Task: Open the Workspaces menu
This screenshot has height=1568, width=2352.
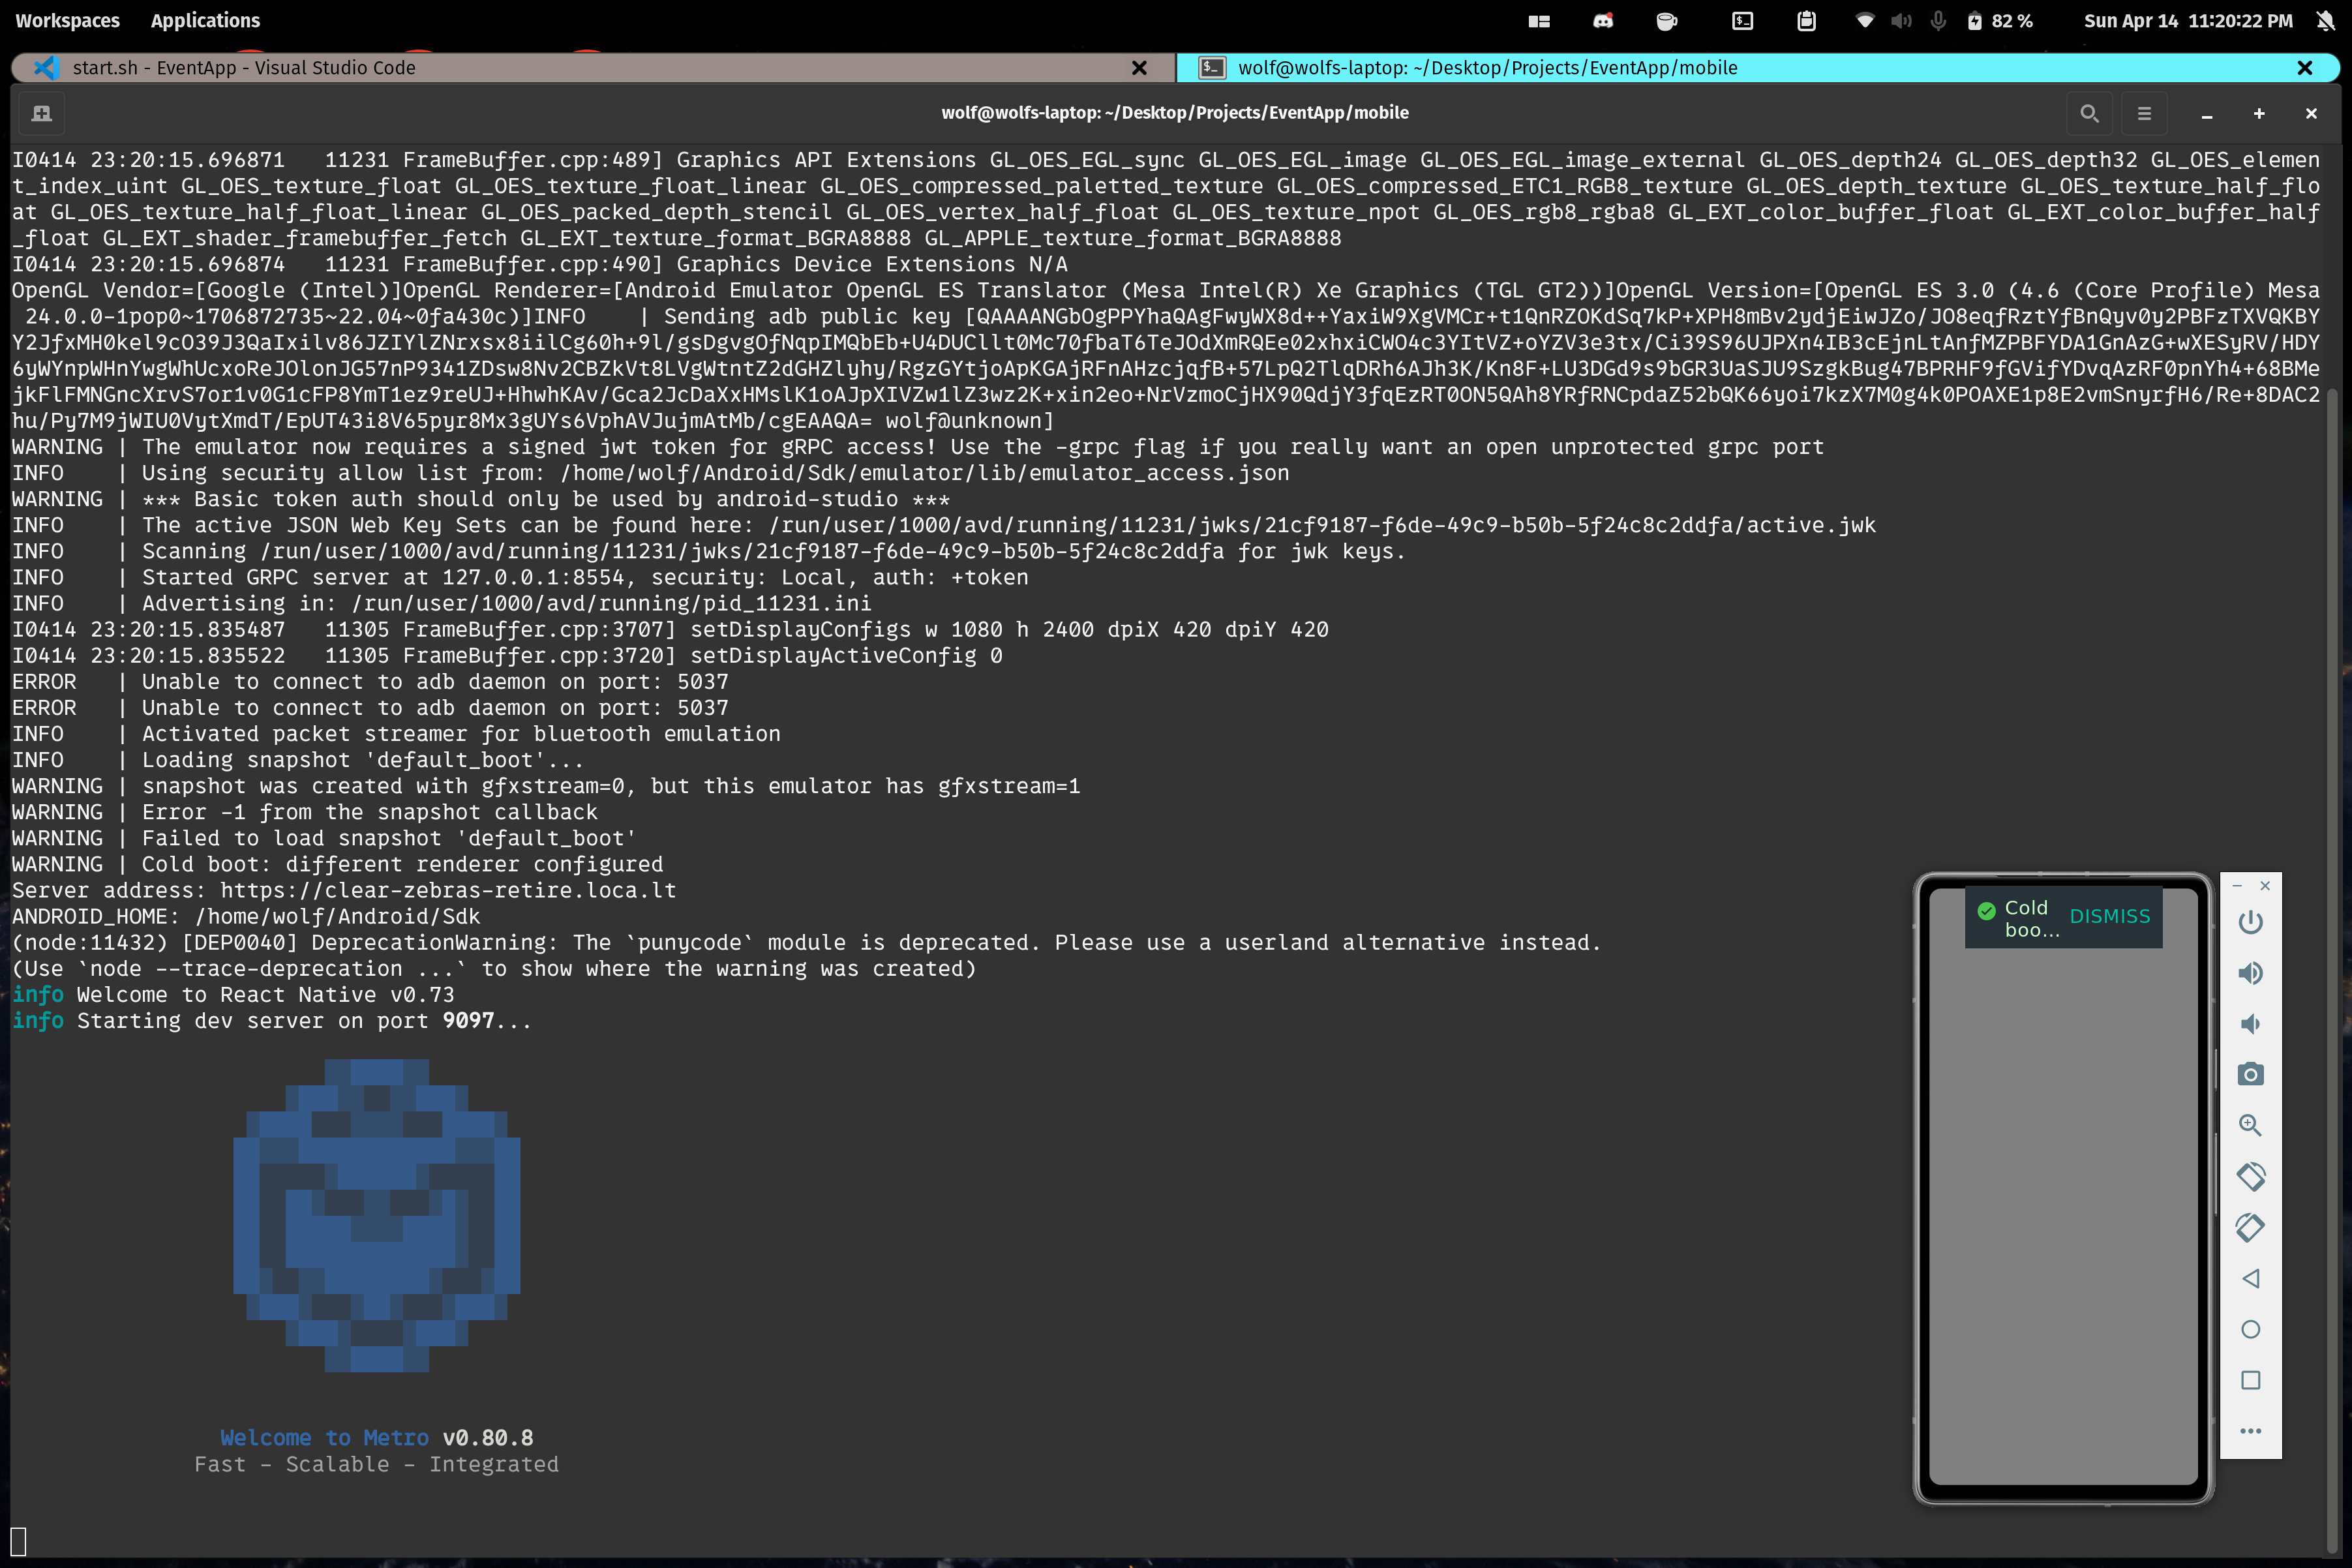Action: click(67, 20)
